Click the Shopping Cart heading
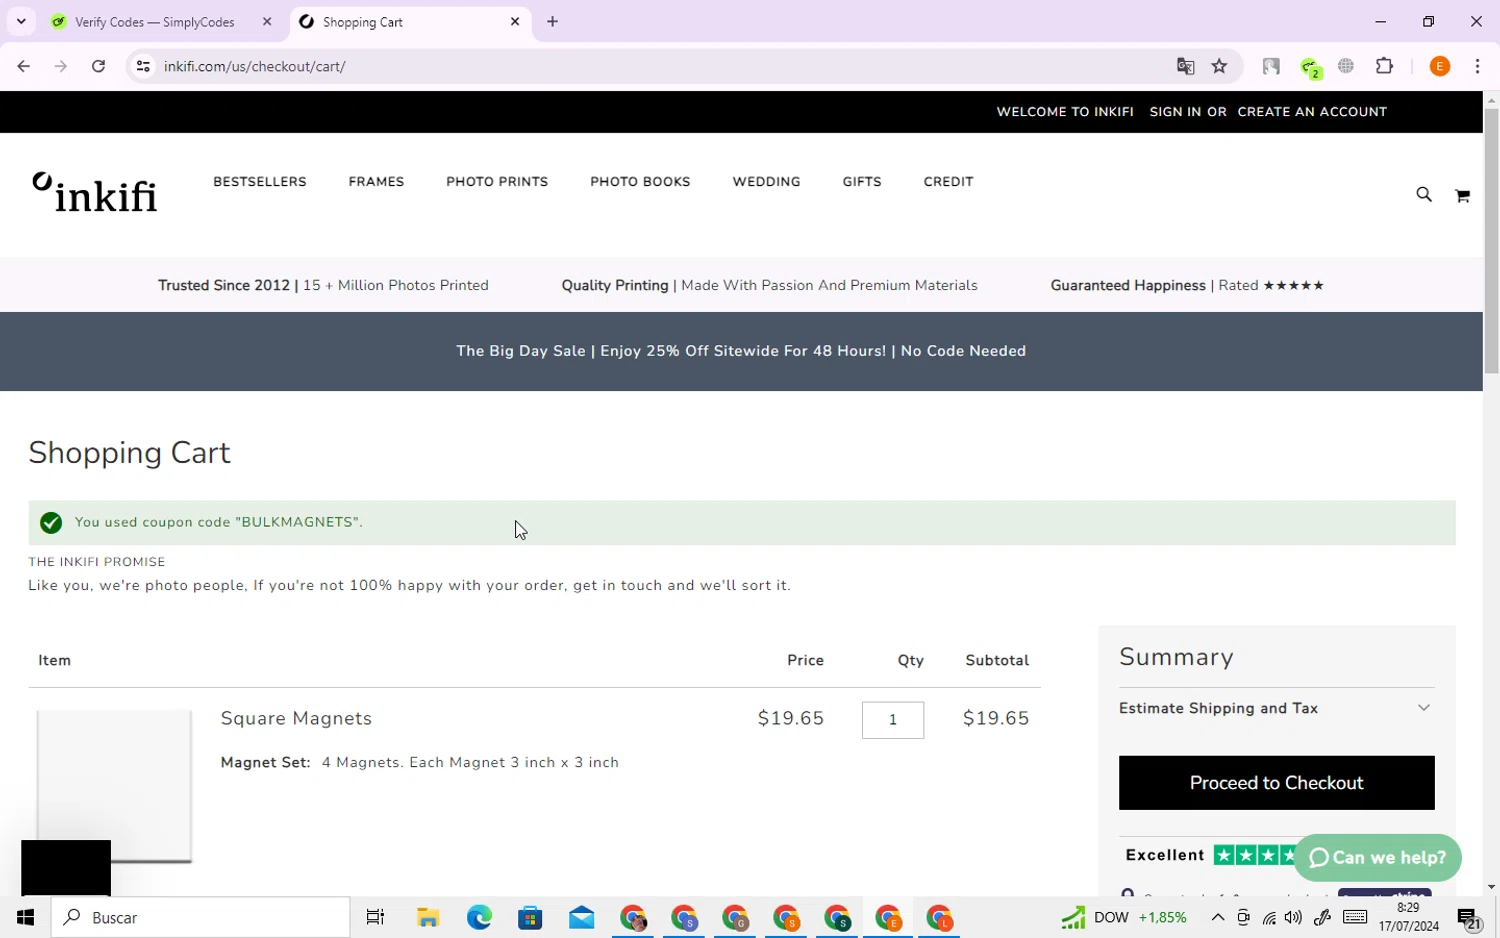Viewport: 1500px width, 938px height. tap(130, 452)
